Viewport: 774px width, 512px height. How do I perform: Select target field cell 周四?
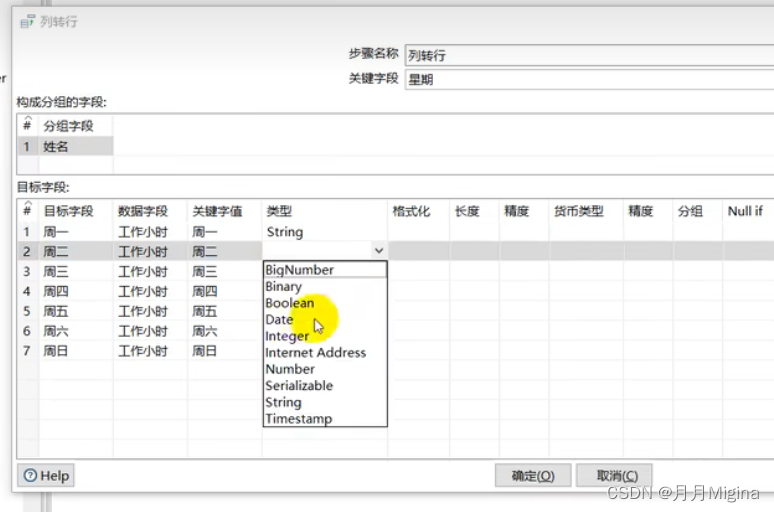[76, 291]
